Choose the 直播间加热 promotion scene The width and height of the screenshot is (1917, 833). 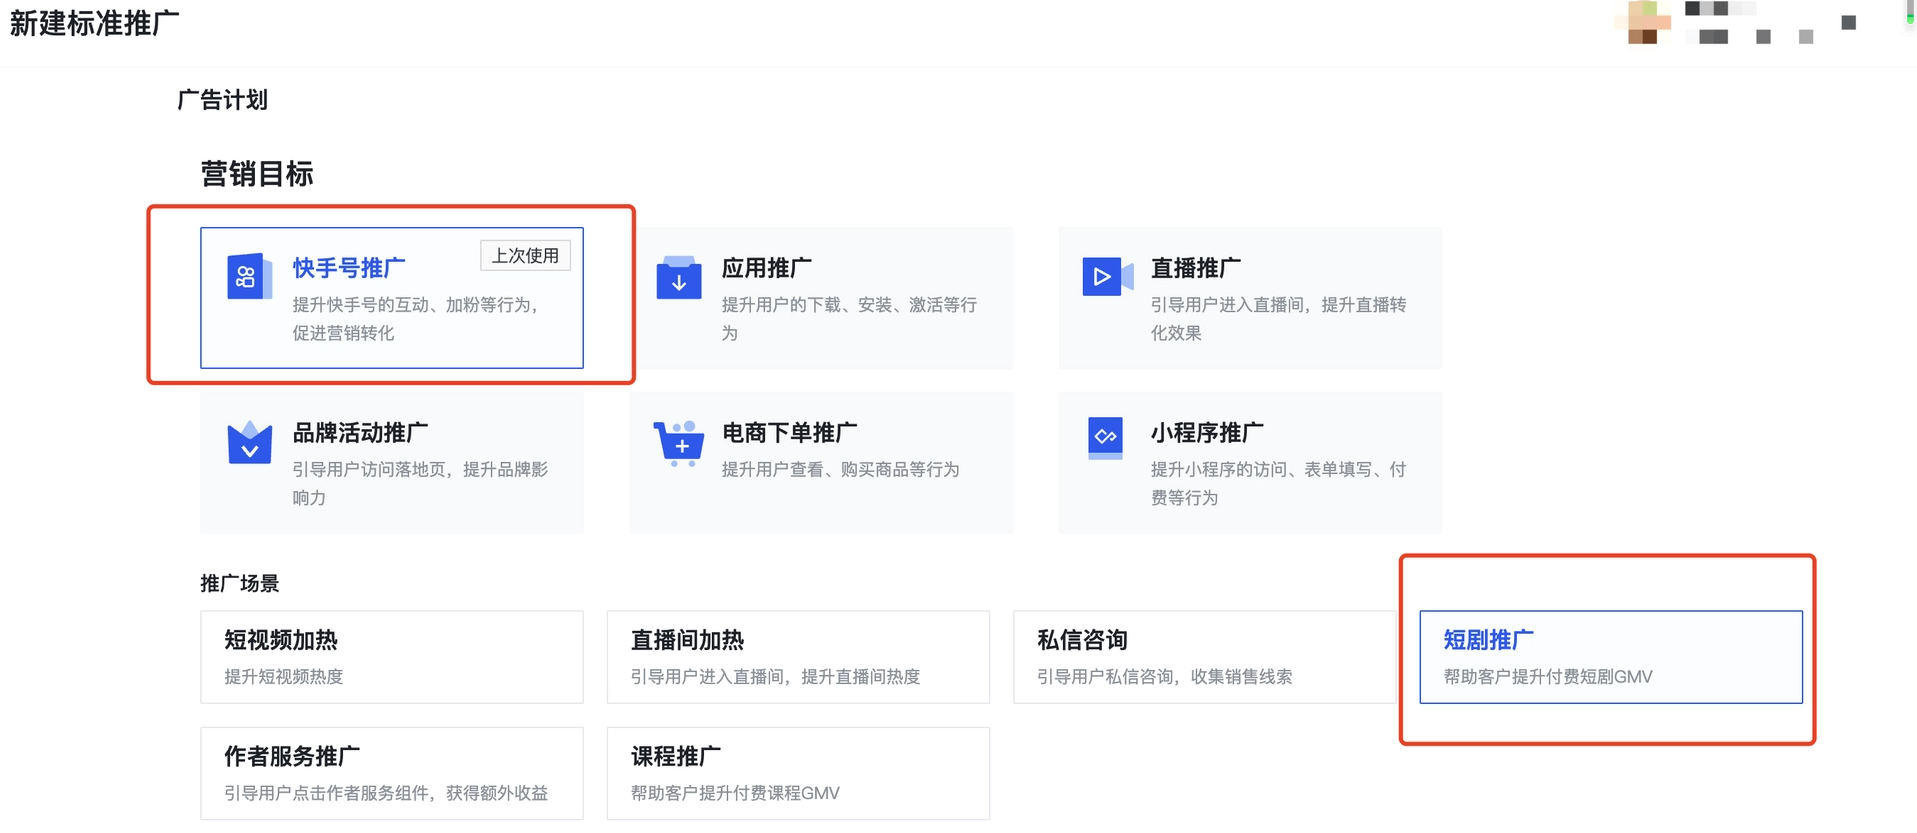tap(798, 657)
